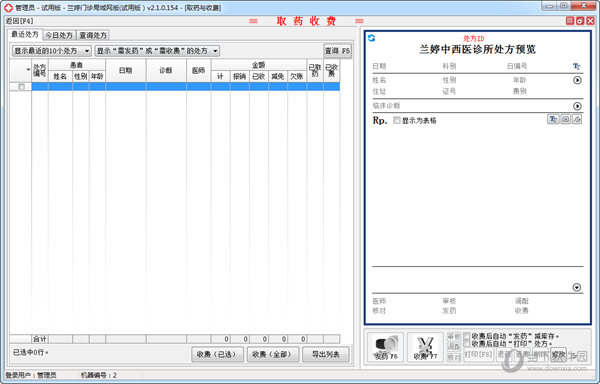This screenshot has width=600, height=384.
Task: Click the 合计 totals row label
Action: [40, 339]
